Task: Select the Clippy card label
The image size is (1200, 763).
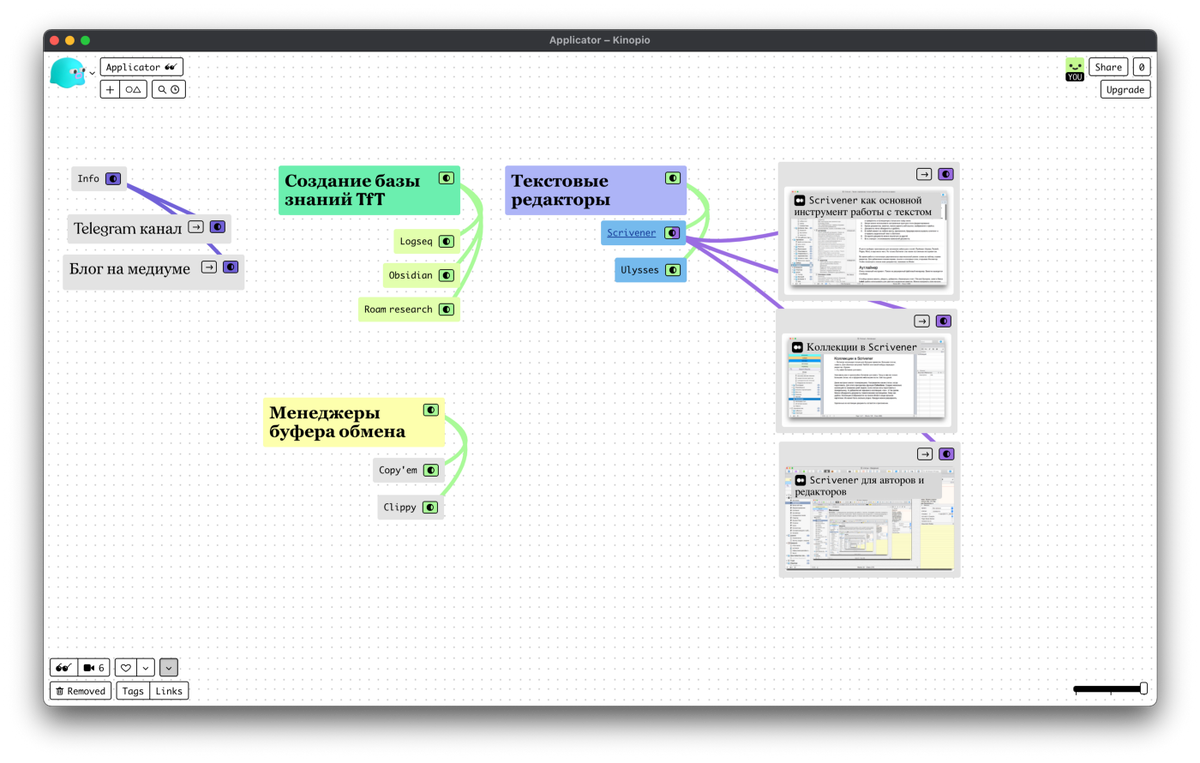Action: click(400, 507)
